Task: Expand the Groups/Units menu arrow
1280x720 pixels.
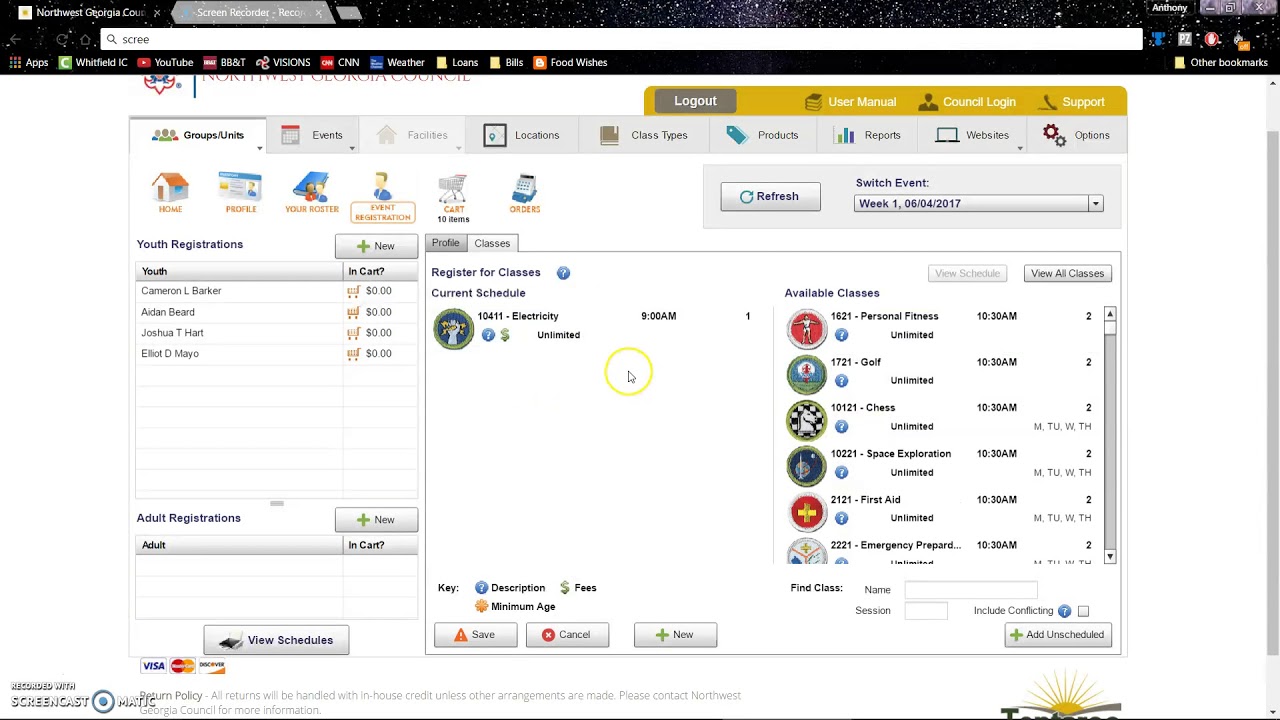Action: tap(259, 148)
